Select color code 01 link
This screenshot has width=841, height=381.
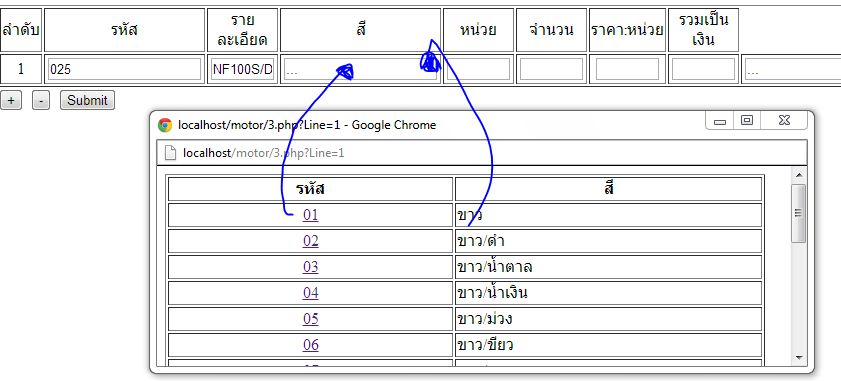[311, 215]
